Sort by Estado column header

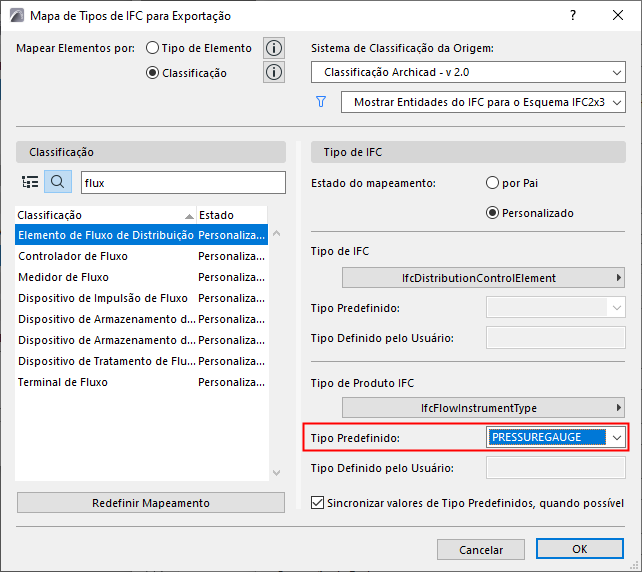[232, 215]
